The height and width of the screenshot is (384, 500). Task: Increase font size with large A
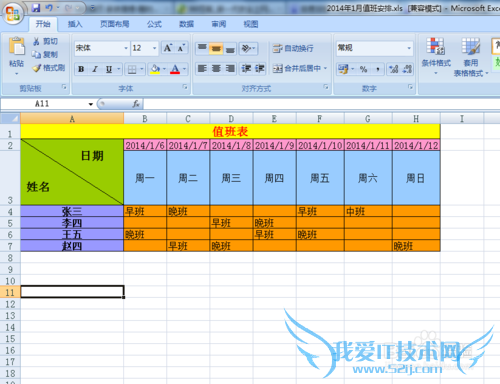tap(168, 48)
